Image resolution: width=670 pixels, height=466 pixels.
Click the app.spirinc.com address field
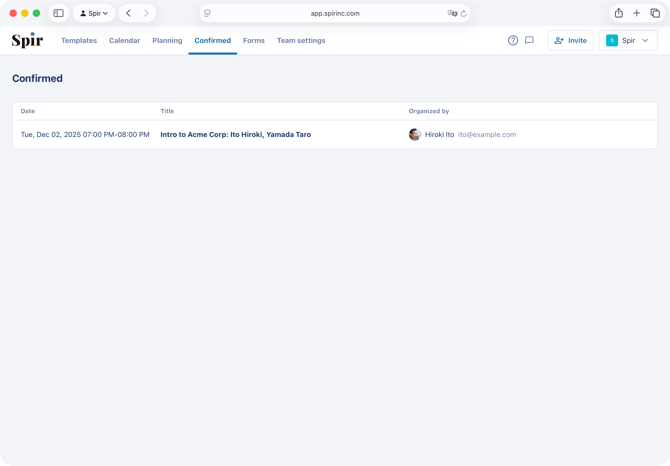tap(335, 14)
